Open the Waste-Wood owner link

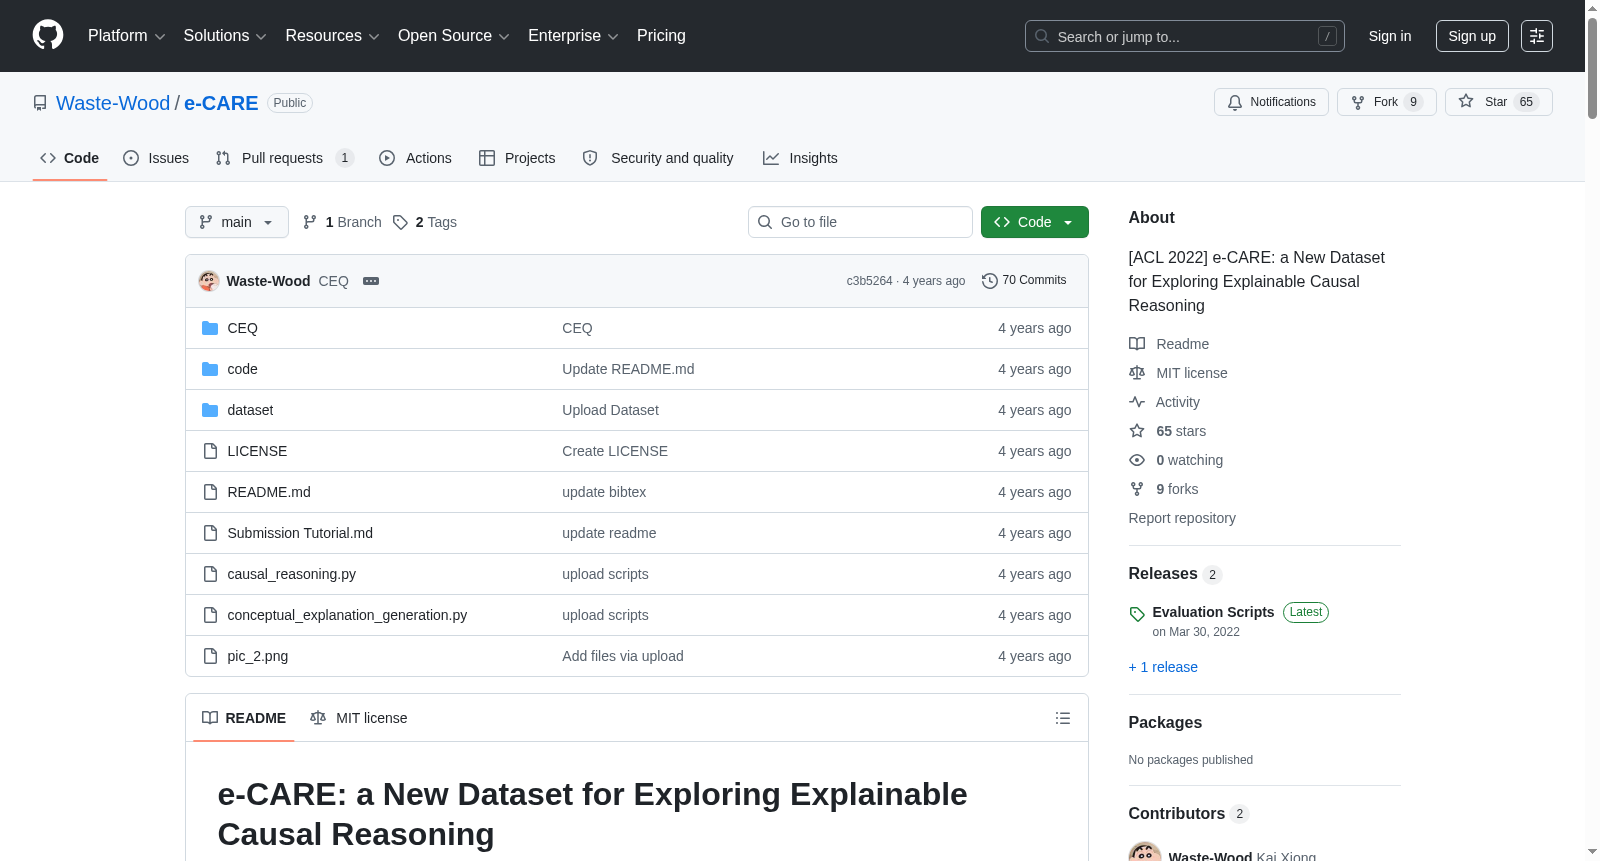[x=113, y=103]
